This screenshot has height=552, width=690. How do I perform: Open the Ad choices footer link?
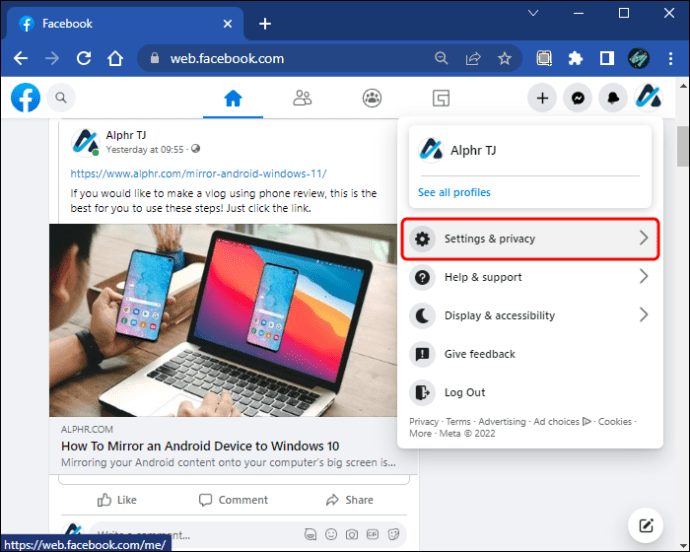coord(562,422)
